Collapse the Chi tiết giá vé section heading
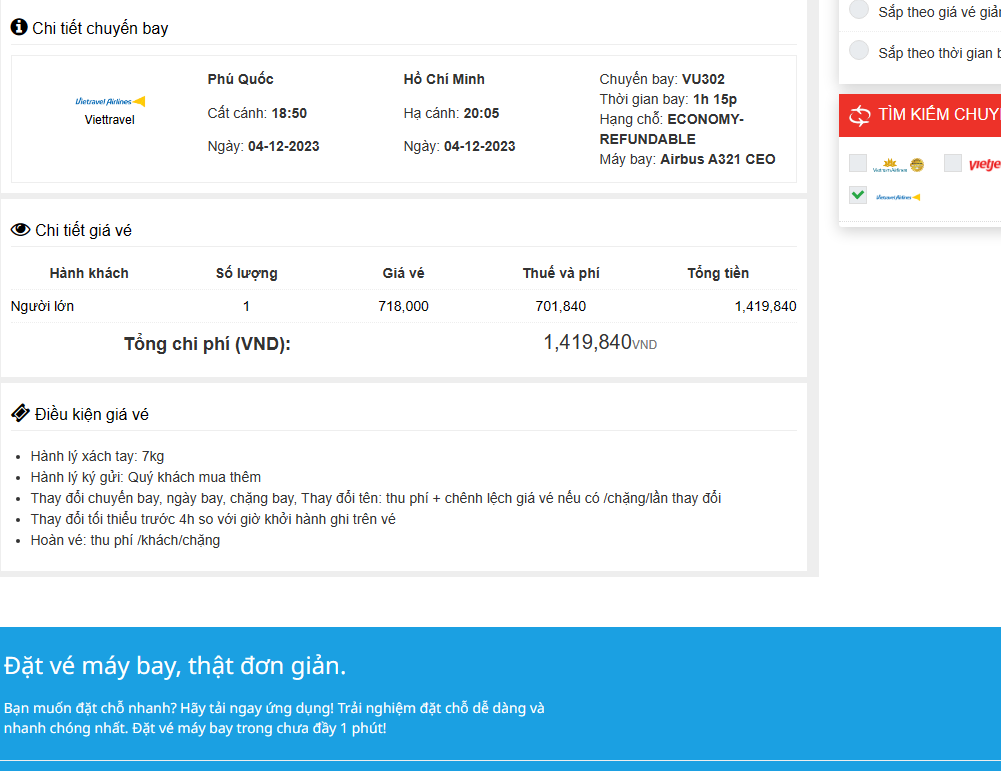 click(83, 231)
